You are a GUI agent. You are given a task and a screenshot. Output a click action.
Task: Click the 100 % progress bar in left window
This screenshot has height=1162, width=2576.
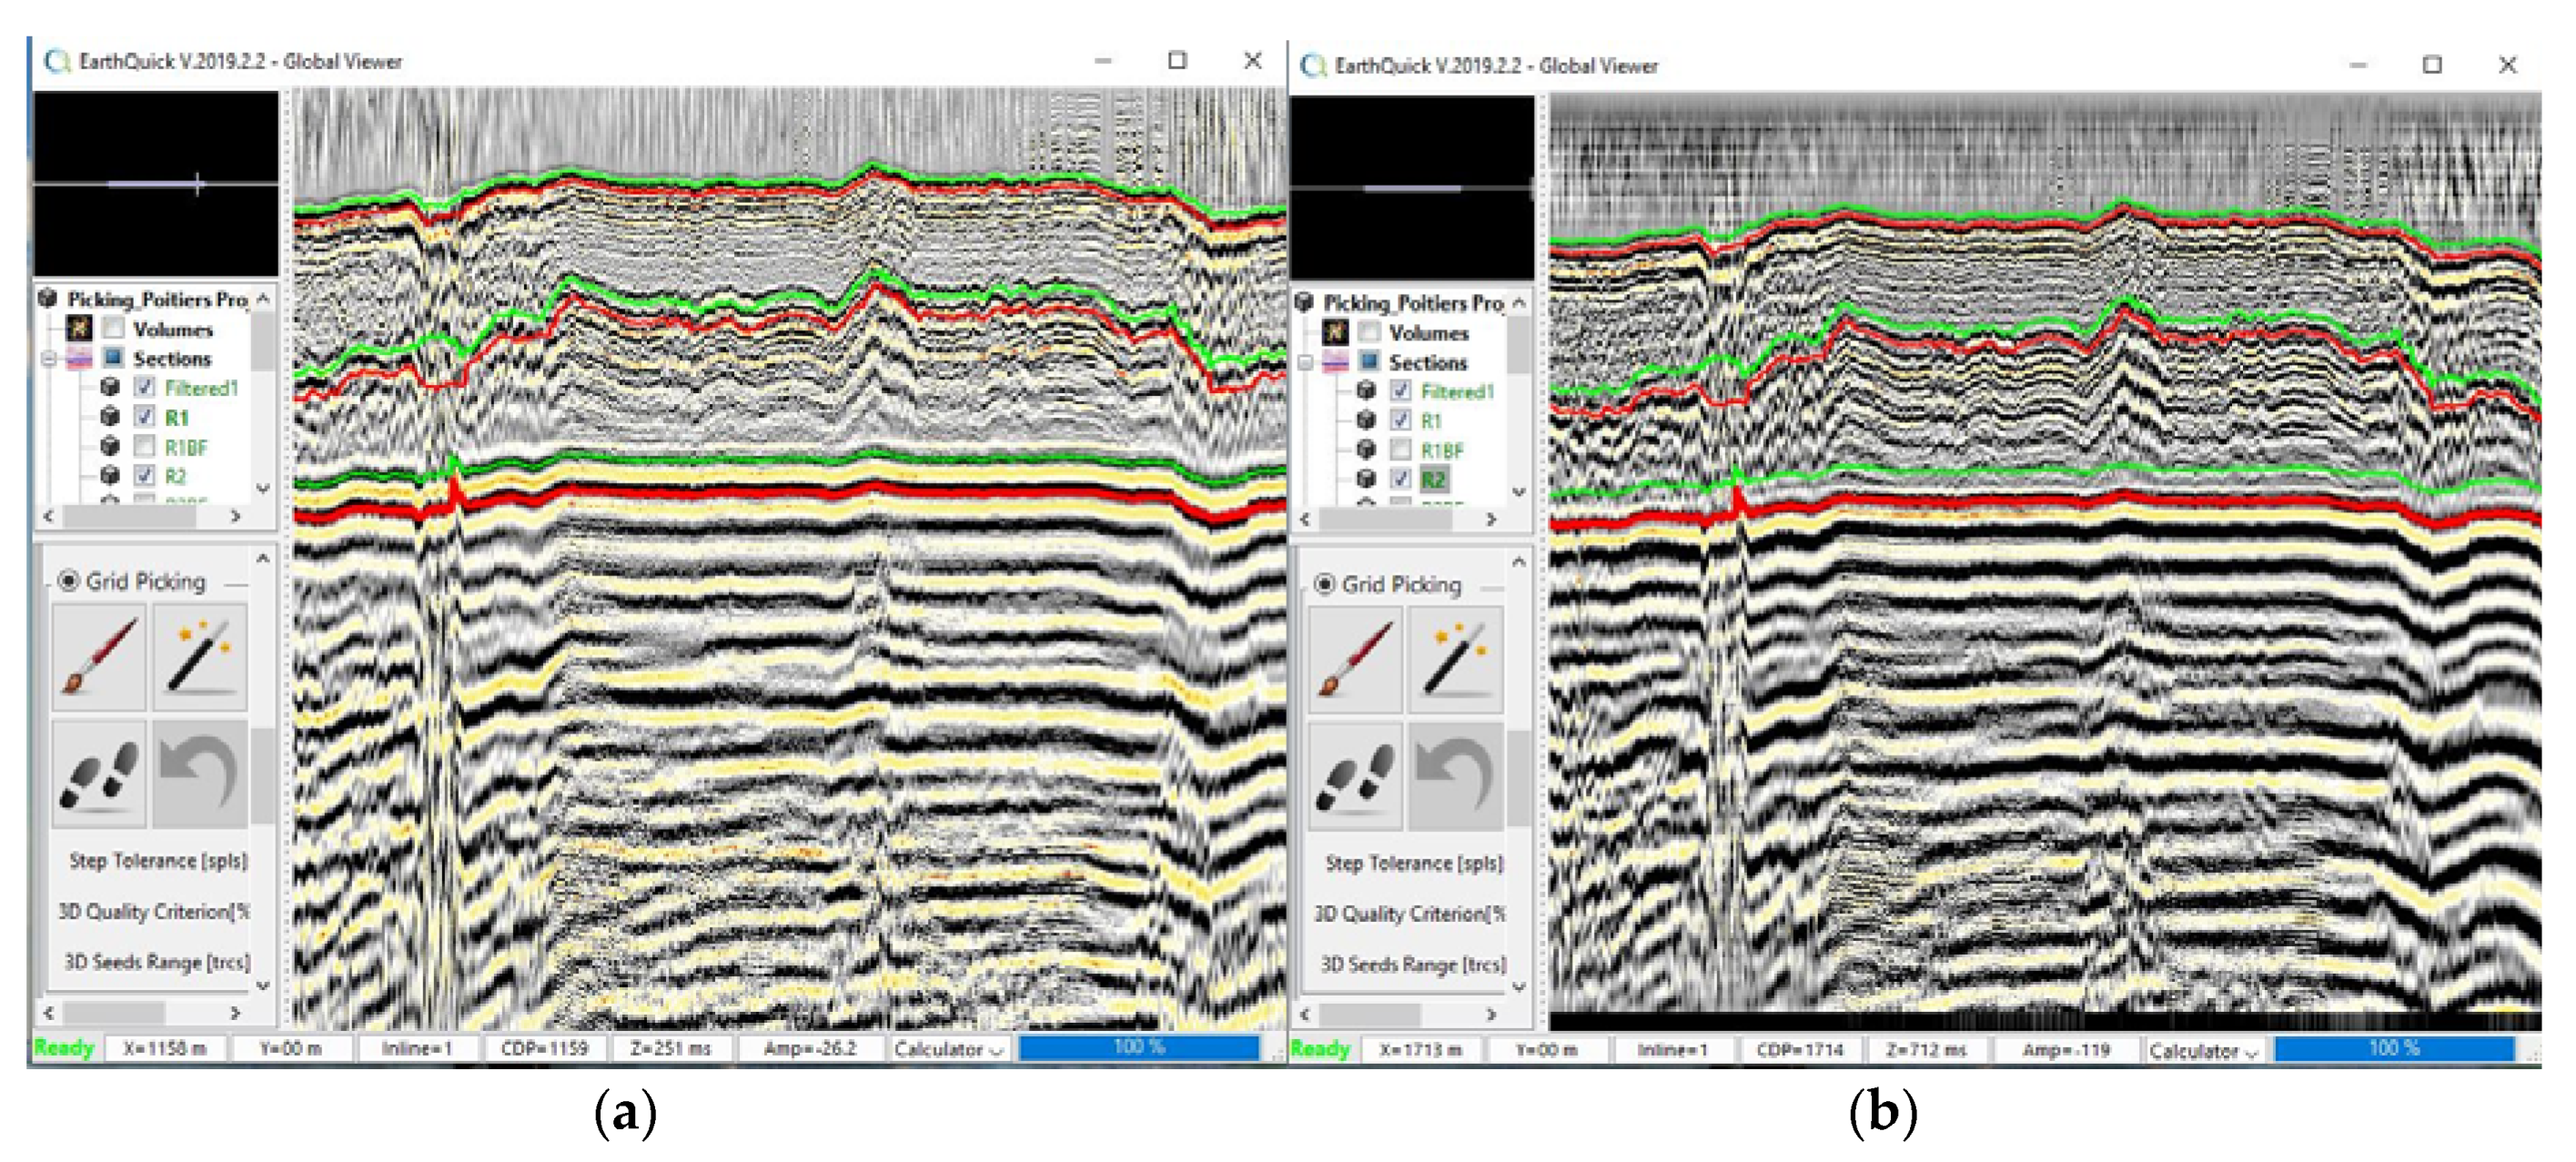[x=1138, y=1047]
